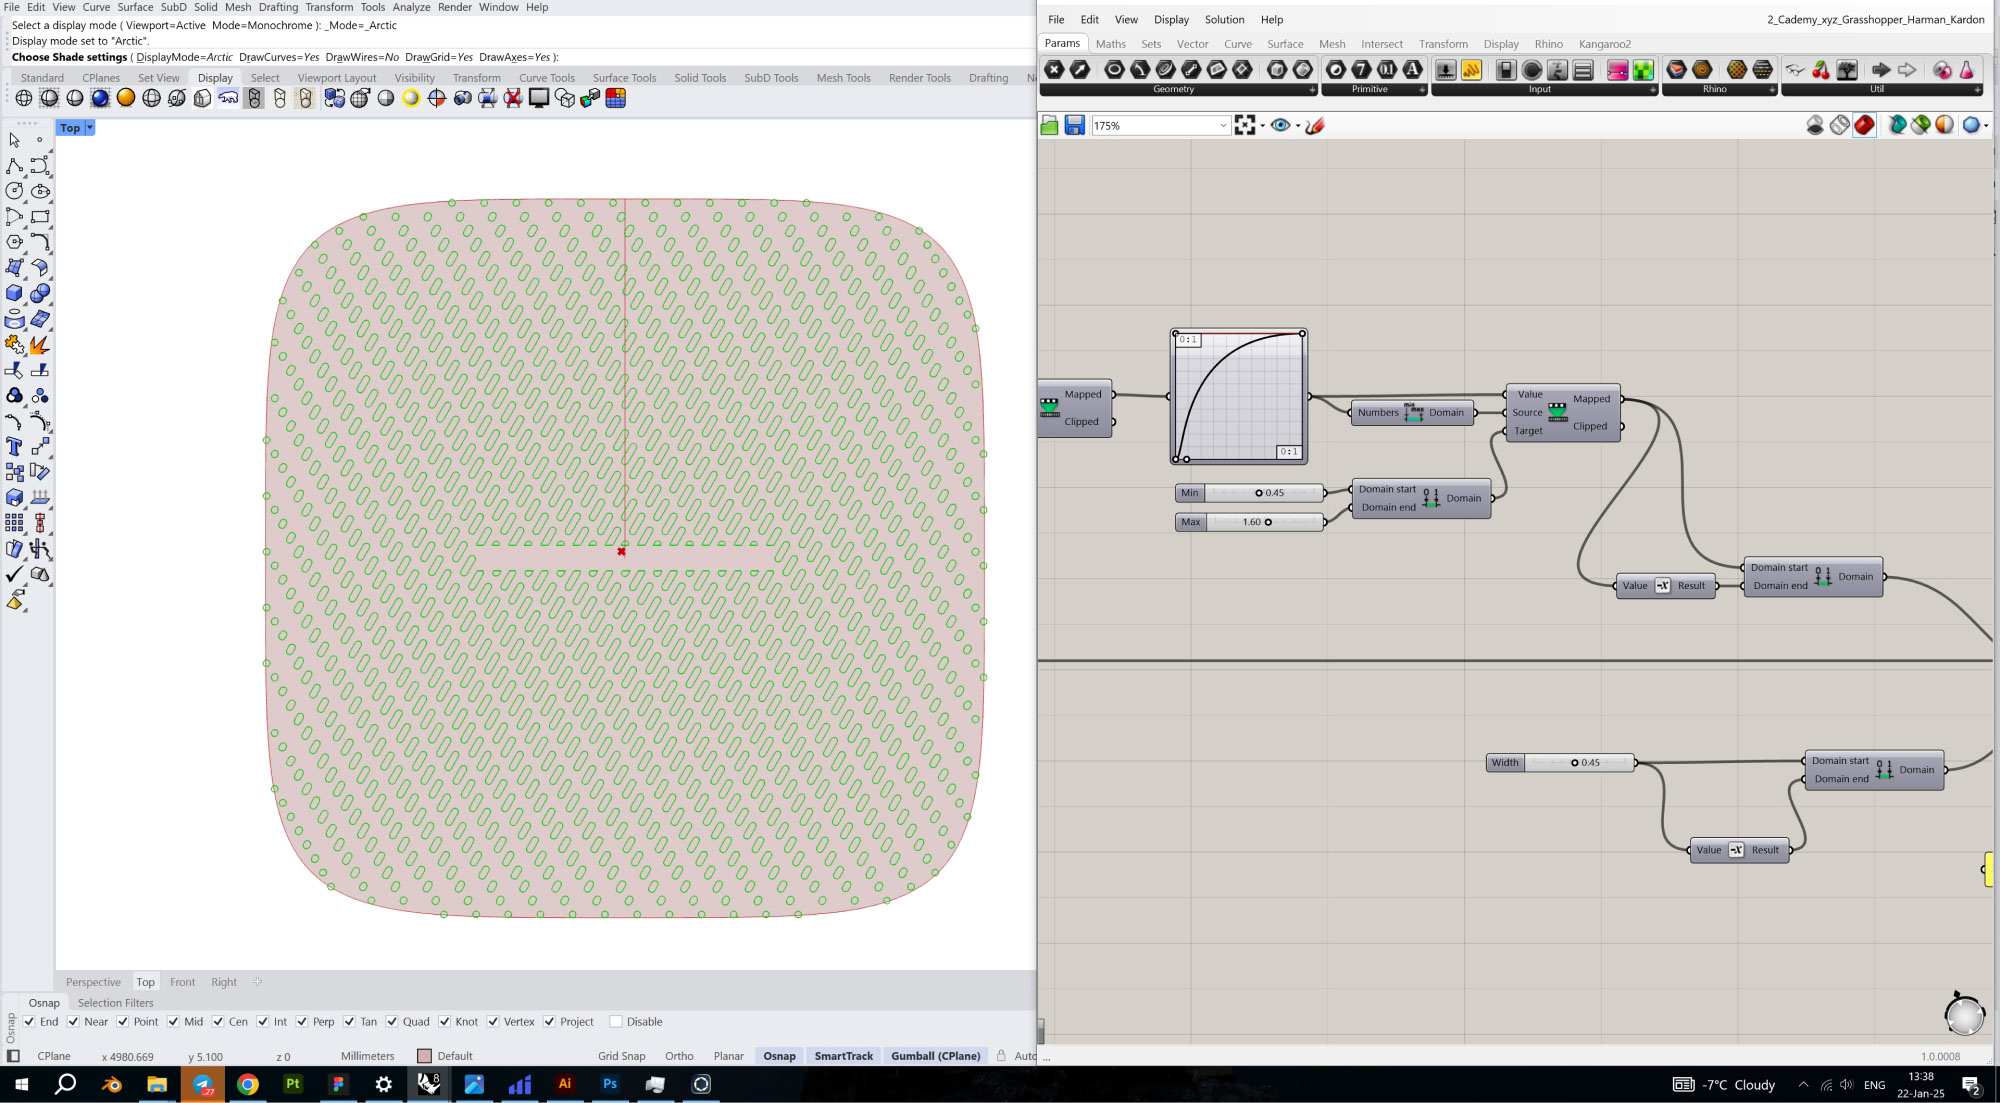Open the 175% zoom level dropdown

[1222, 125]
